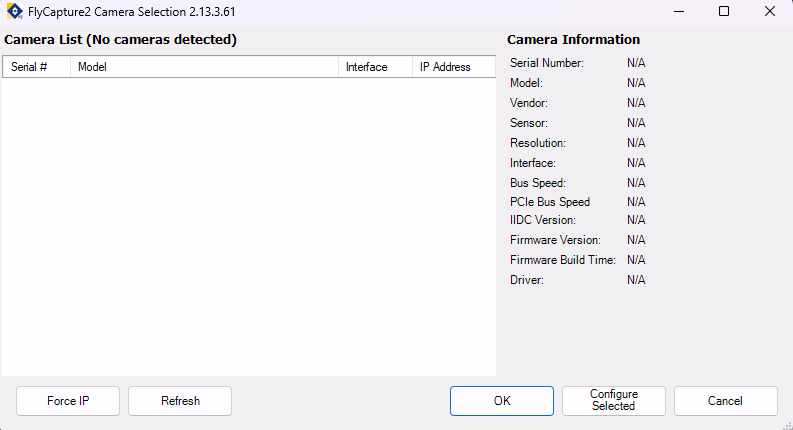793x430 pixels.
Task: Open Configure Selected camera settings
Action: point(614,401)
